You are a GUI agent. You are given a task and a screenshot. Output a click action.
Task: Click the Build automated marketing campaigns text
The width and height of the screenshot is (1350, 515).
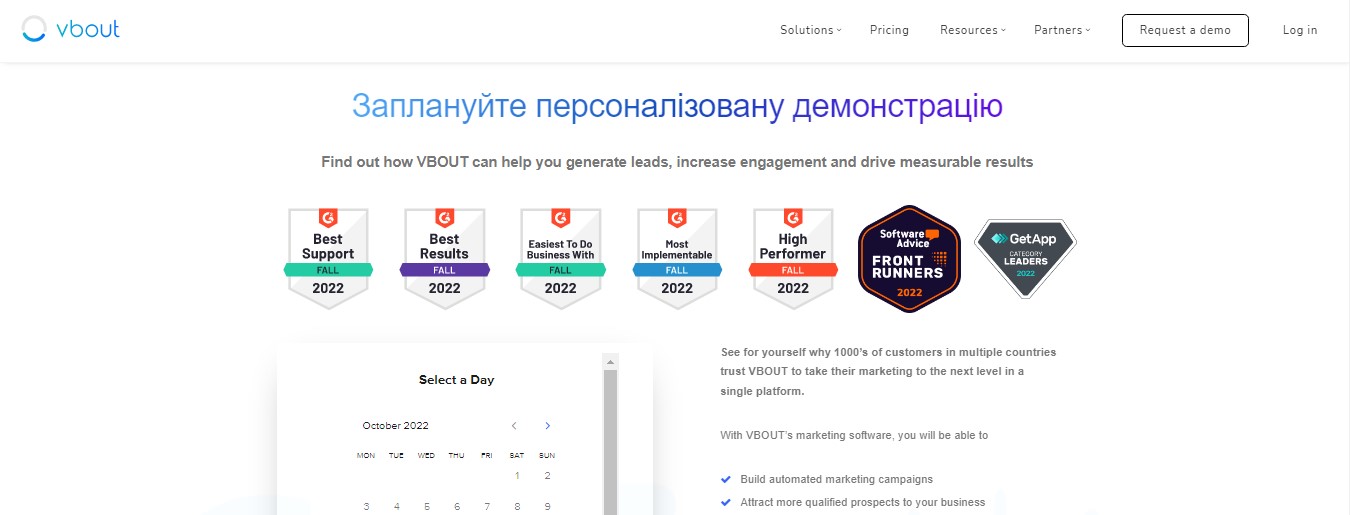[x=837, y=480]
